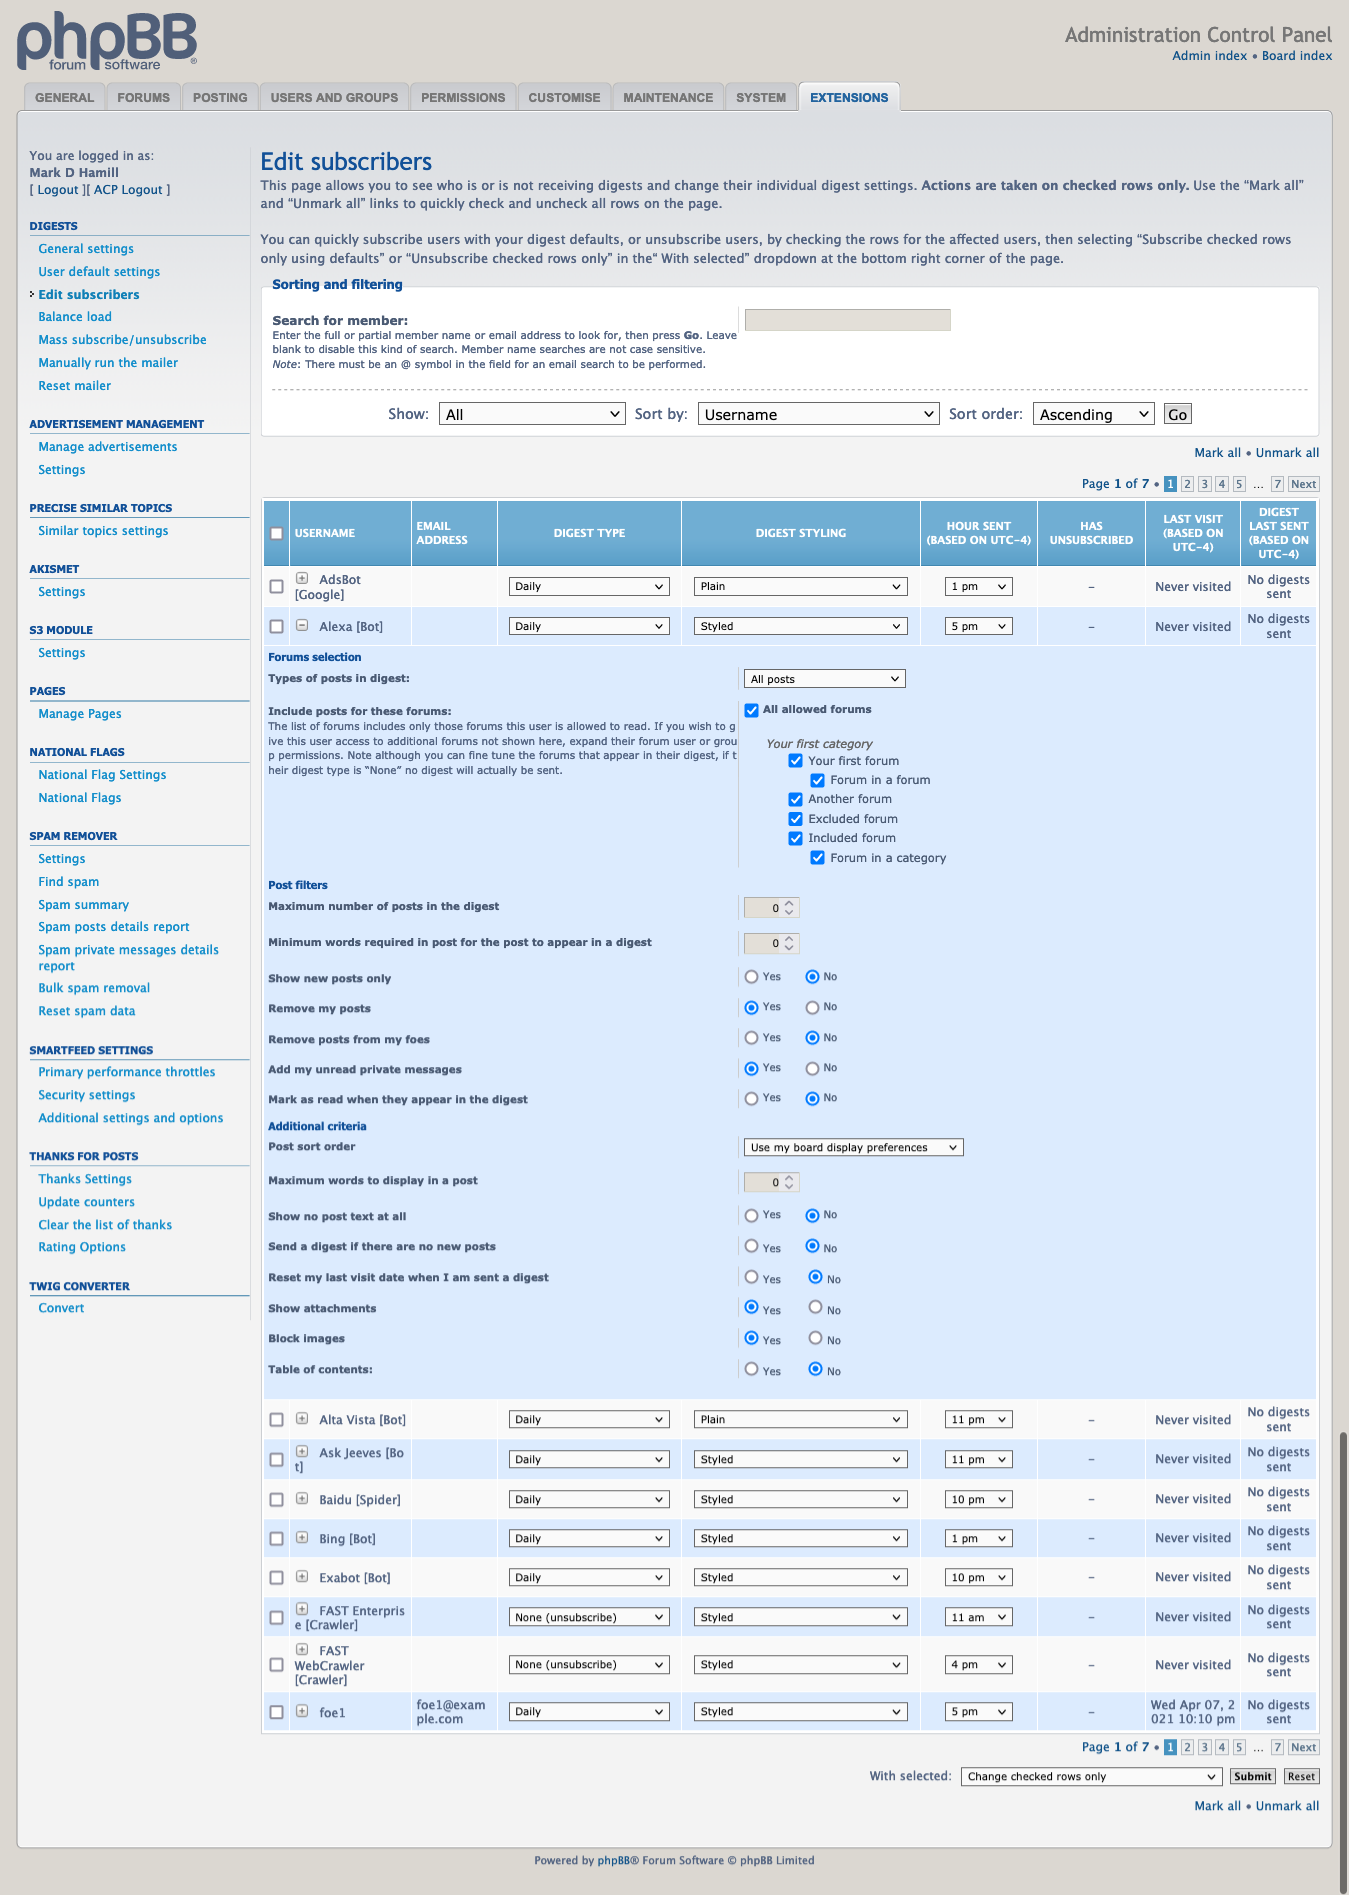
Task: Select No for Block images
Action: (x=816, y=1338)
